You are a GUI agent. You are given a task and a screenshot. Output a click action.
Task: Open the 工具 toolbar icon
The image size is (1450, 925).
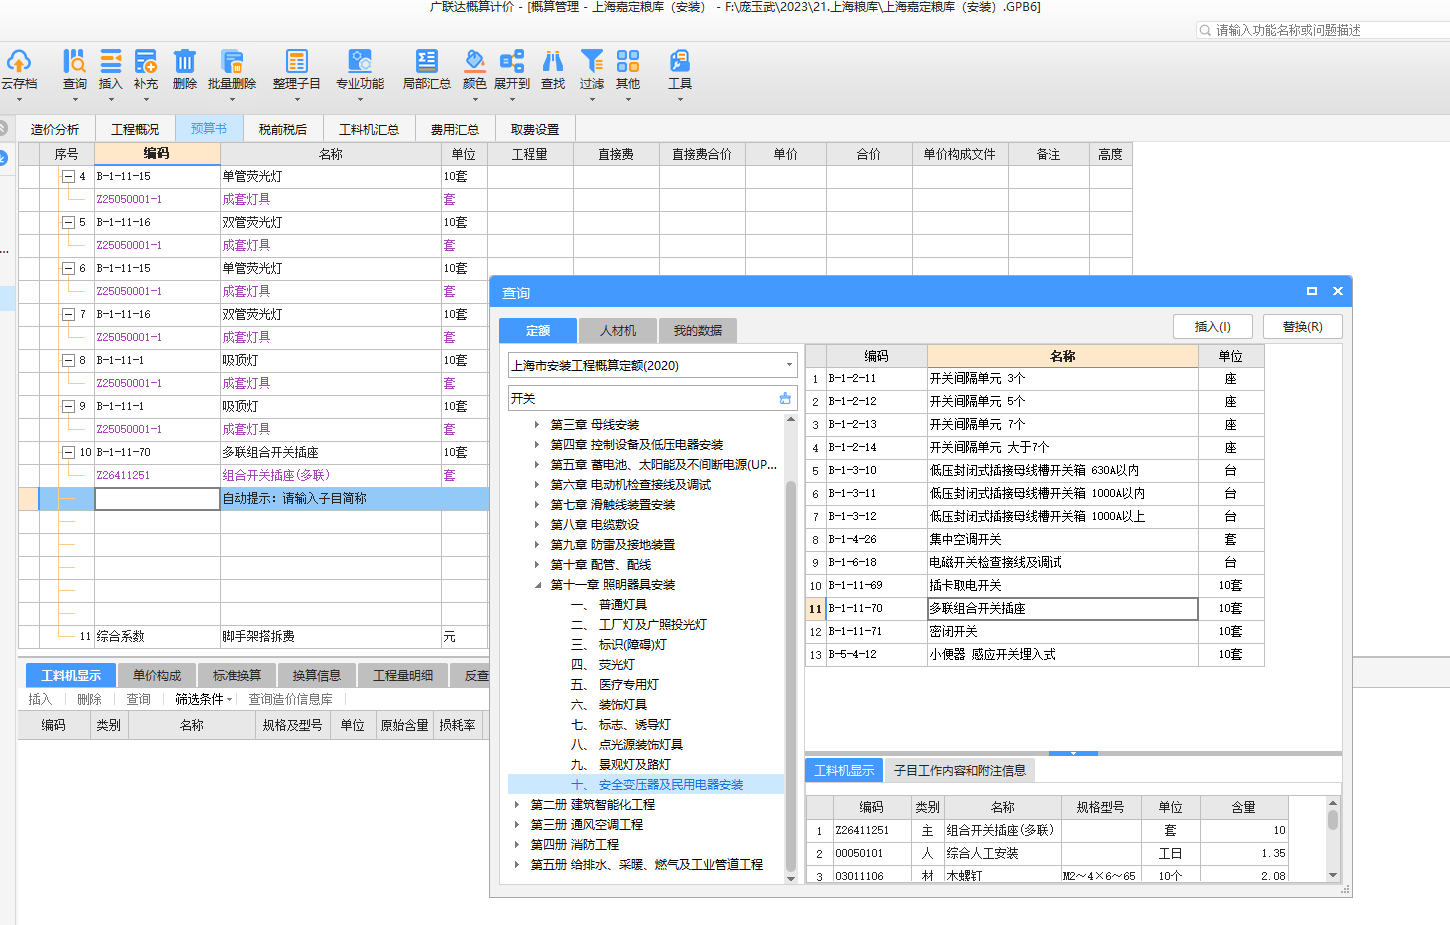coord(680,70)
